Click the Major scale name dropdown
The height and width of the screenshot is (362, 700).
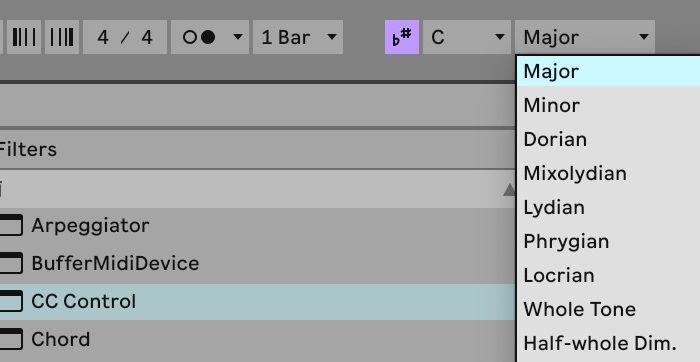click(585, 37)
